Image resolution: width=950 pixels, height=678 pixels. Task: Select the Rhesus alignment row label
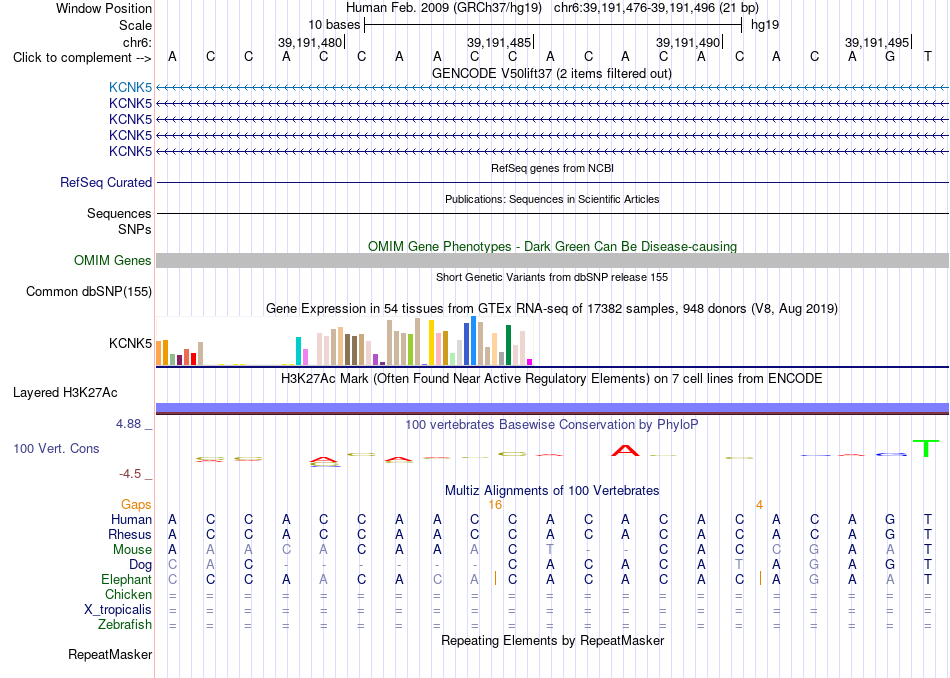pos(130,535)
